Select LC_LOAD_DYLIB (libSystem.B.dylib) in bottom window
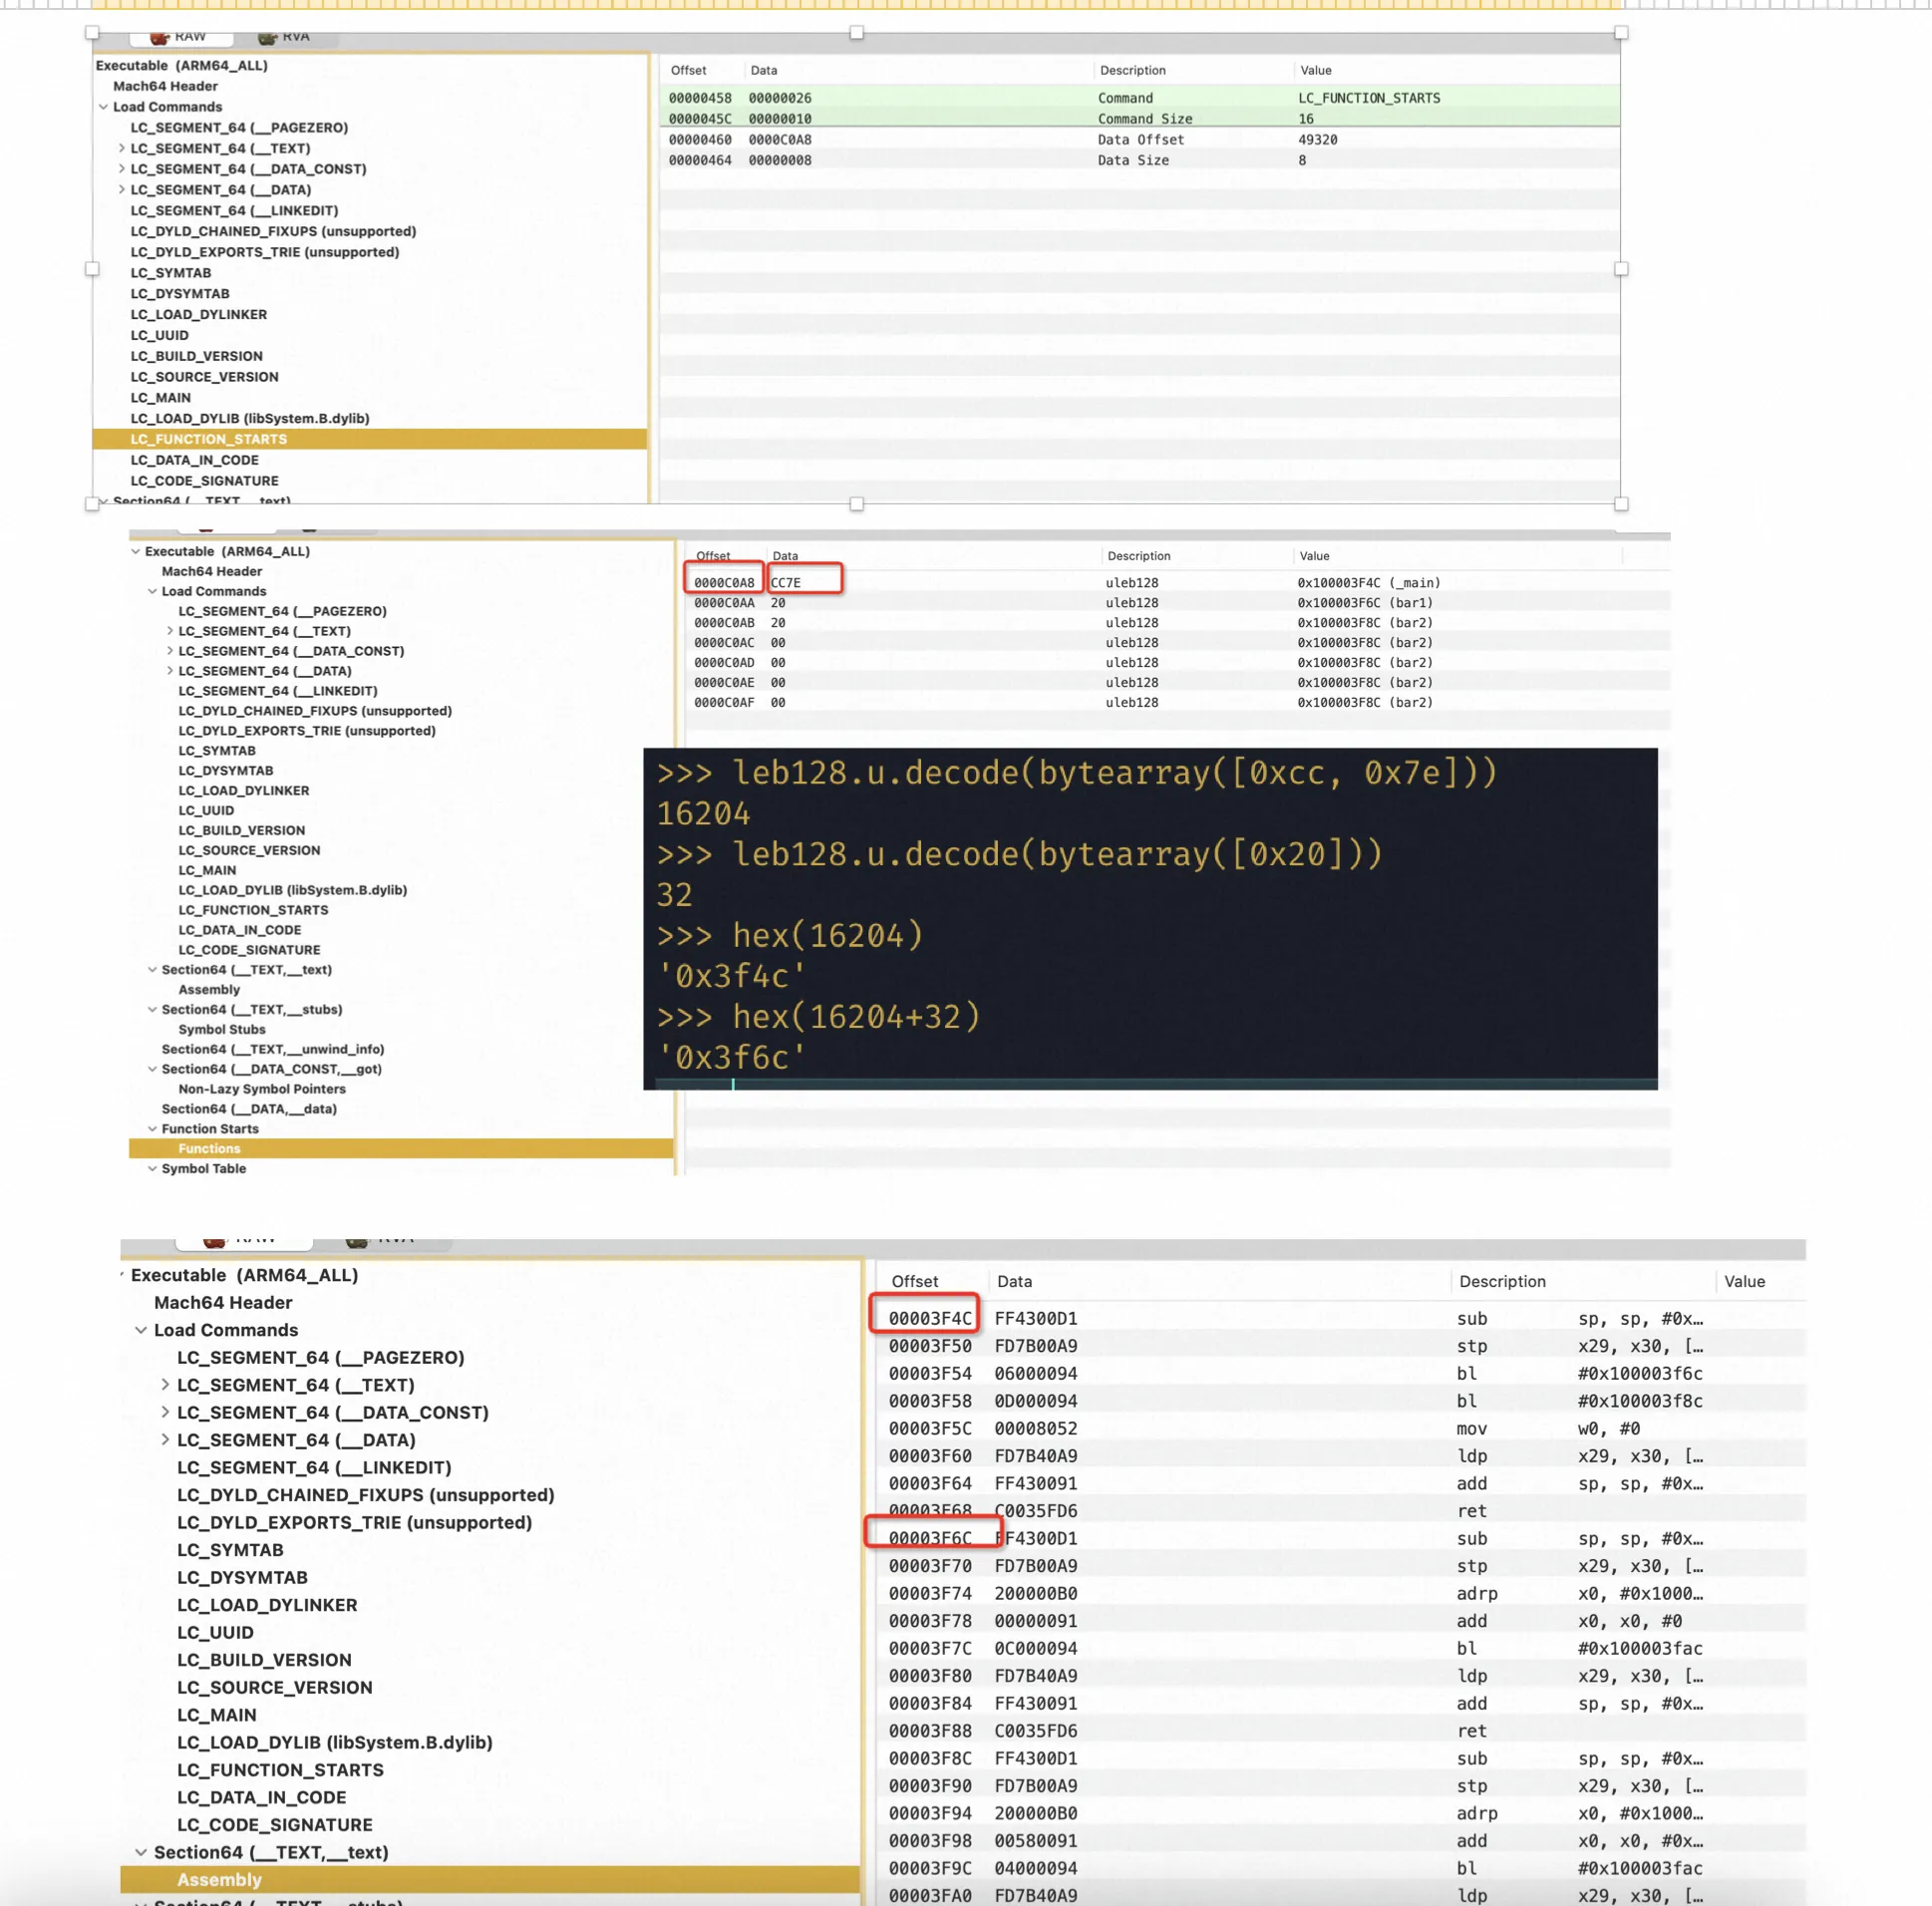 click(x=334, y=1742)
